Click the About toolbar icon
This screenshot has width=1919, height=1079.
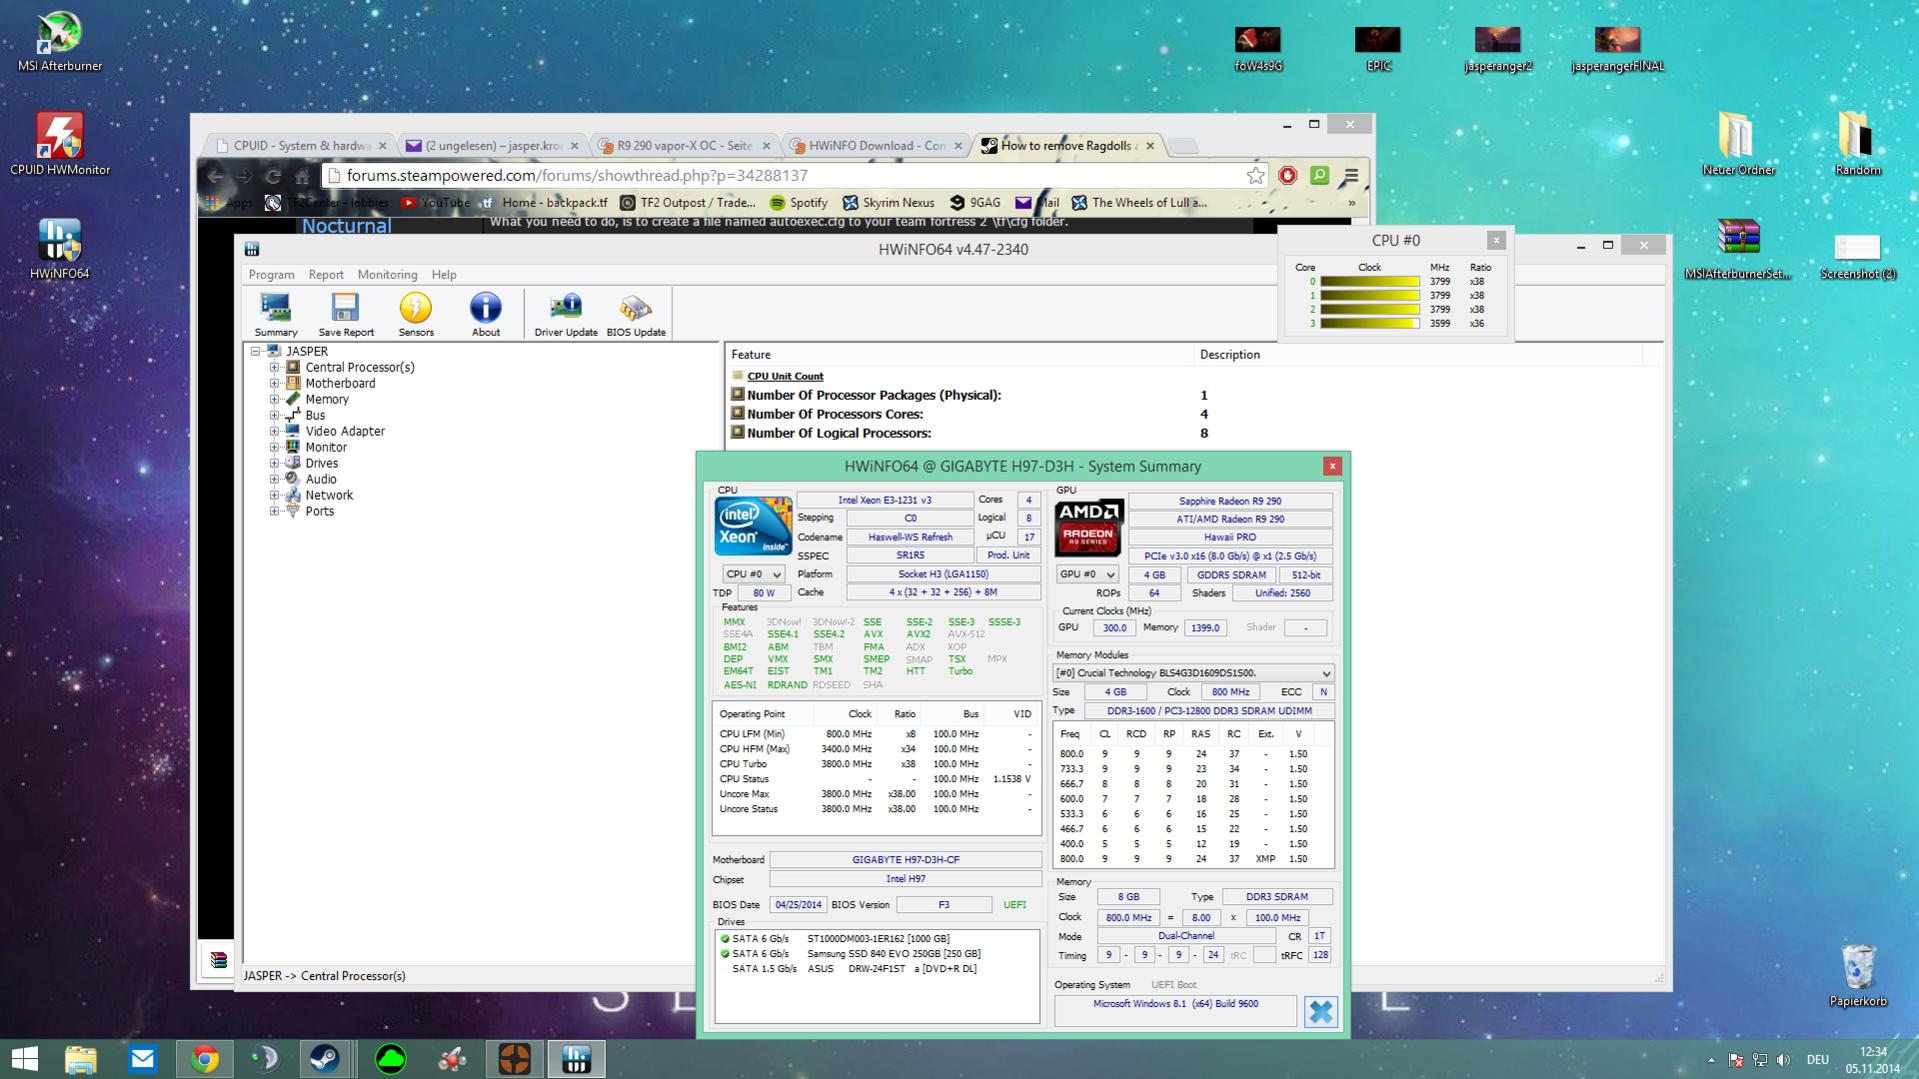pos(486,315)
